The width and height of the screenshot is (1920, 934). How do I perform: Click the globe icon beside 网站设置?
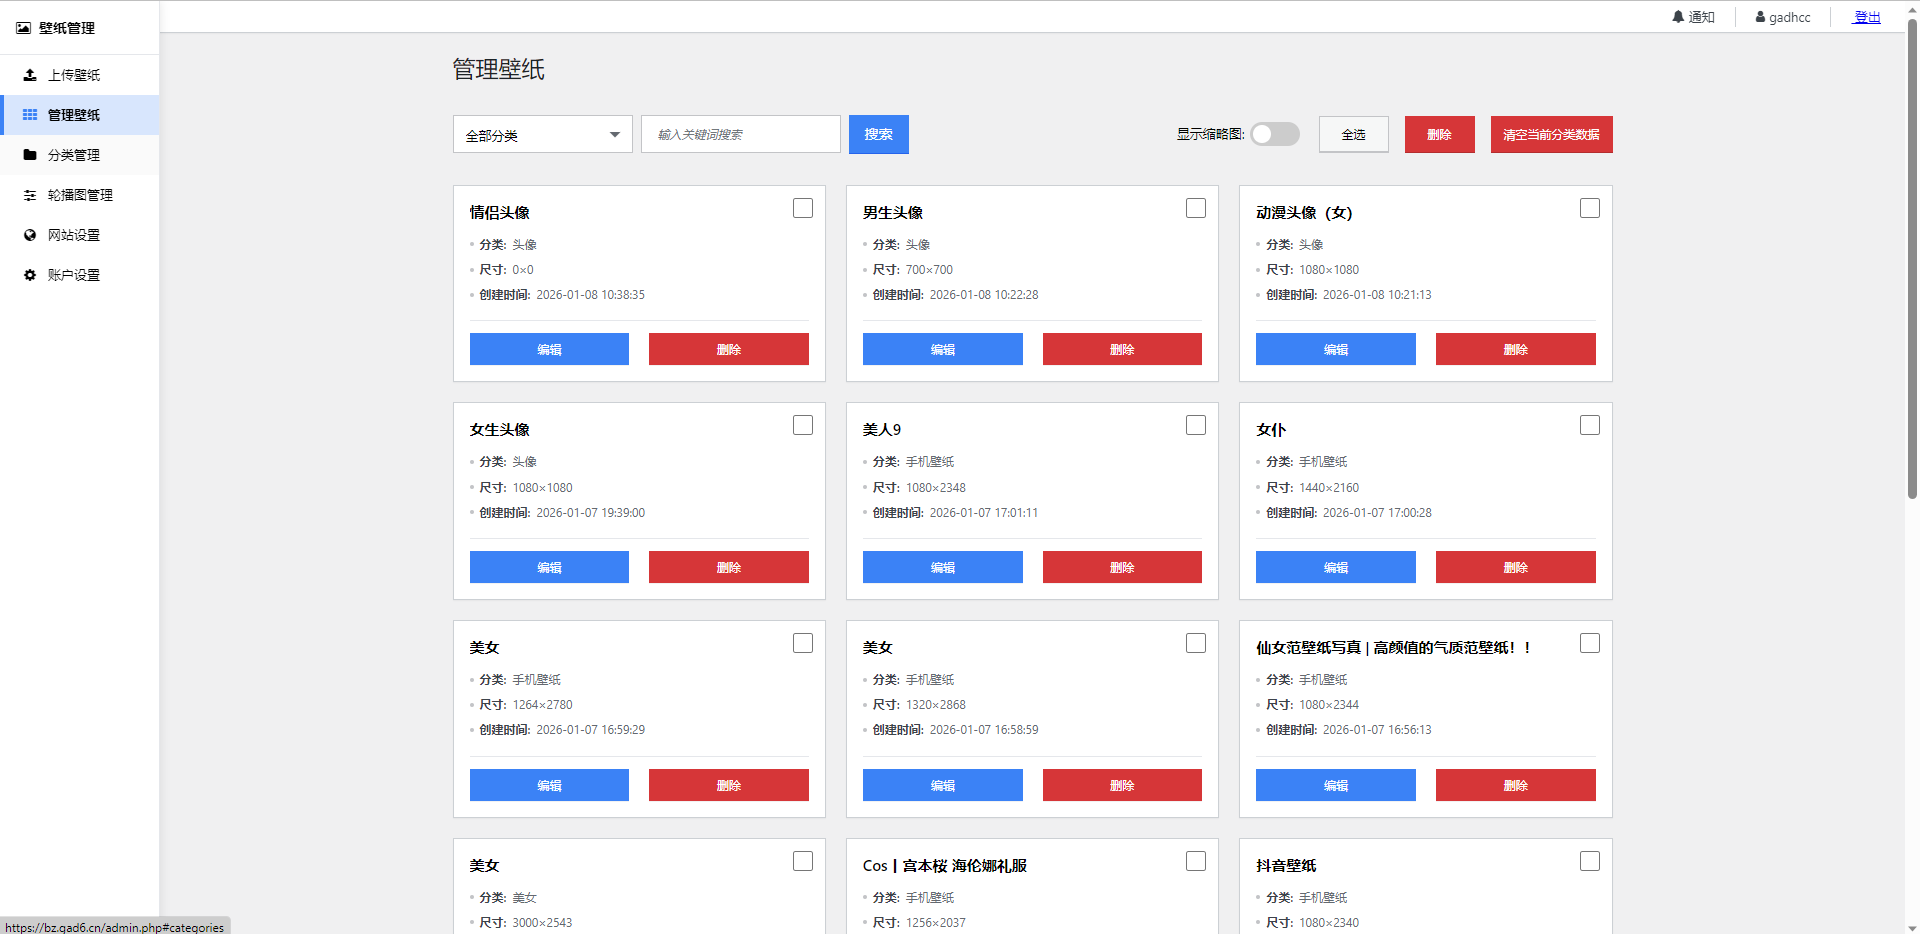[x=30, y=235]
